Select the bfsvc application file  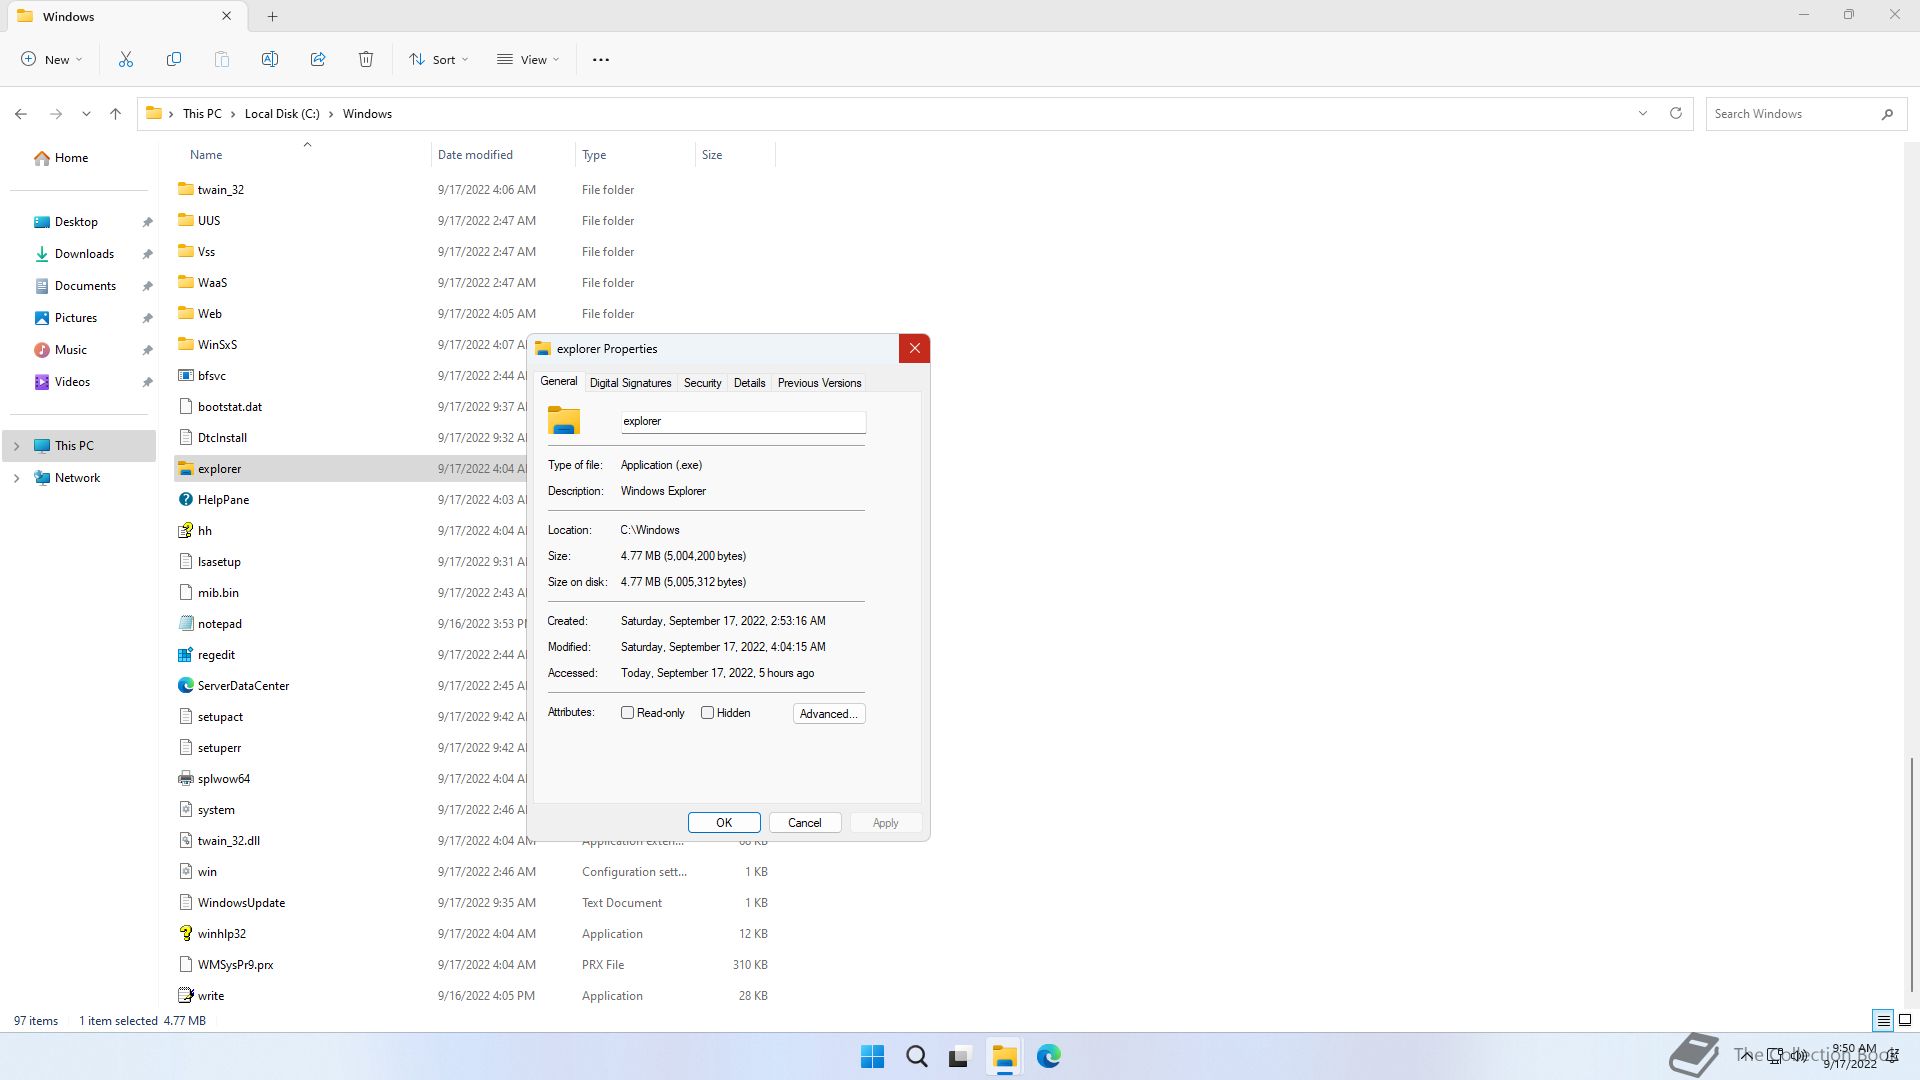pos(211,376)
